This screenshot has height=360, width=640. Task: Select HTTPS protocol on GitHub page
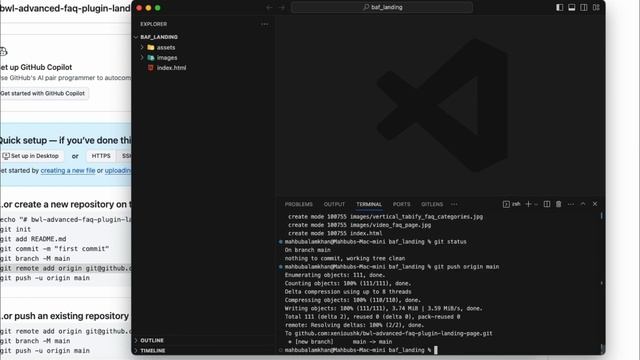[x=101, y=156]
